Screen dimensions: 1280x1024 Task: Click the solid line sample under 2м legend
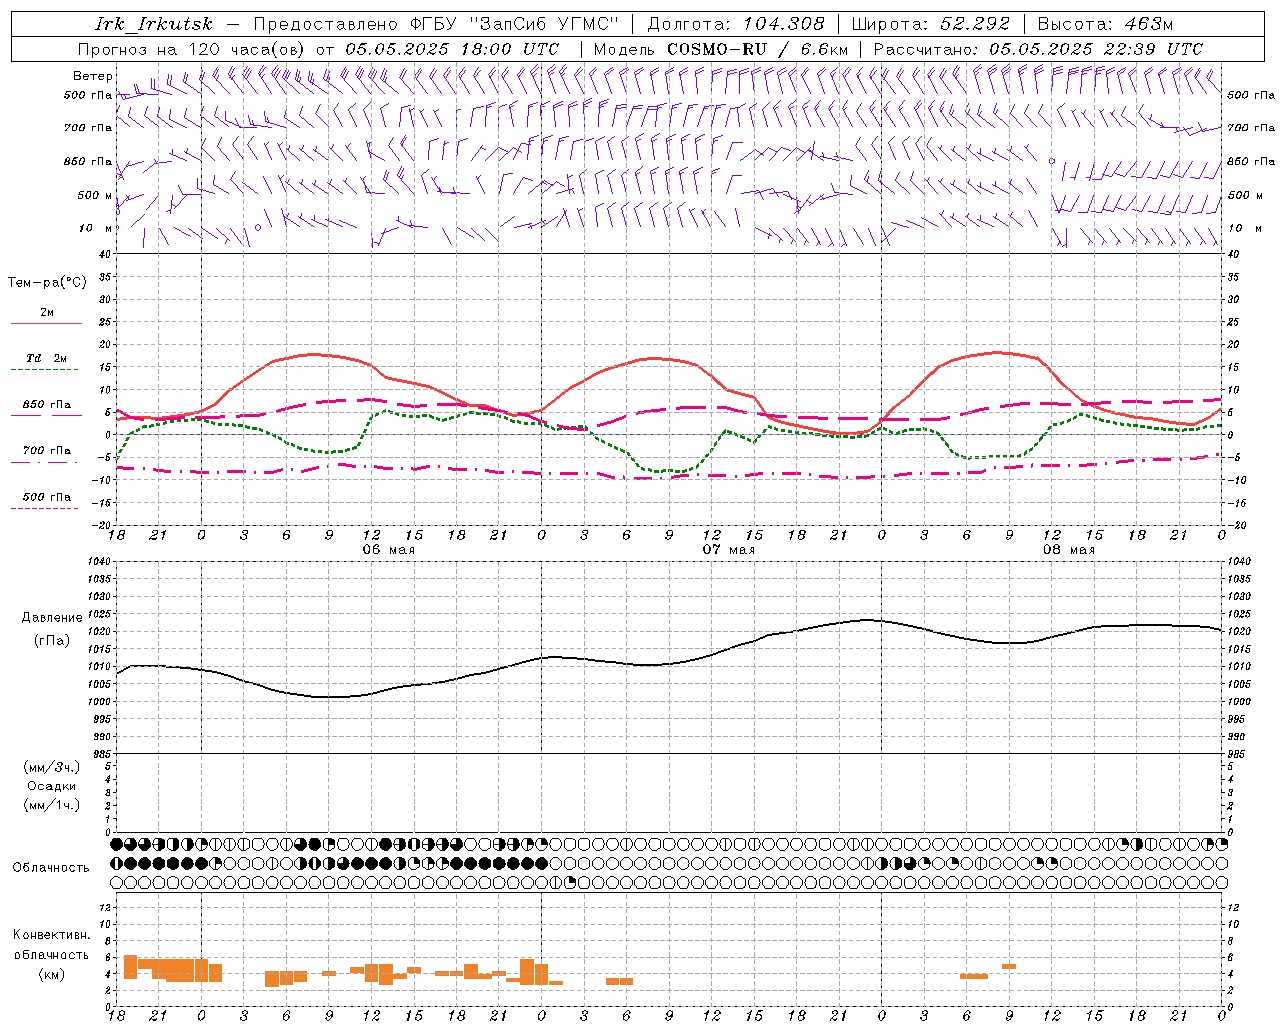click(x=46, y=323)
